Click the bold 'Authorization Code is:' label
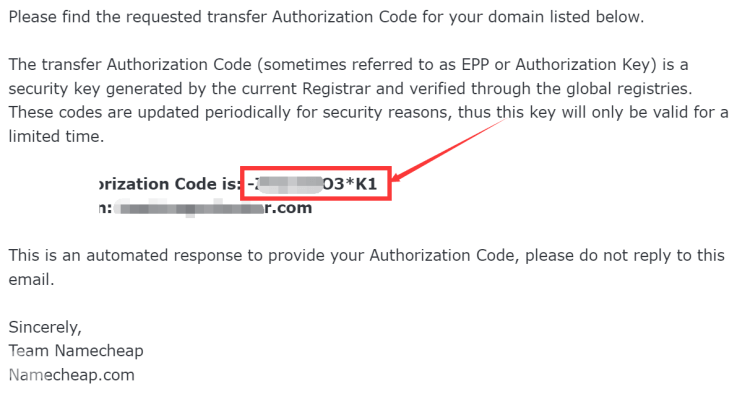 coord(169,184)
